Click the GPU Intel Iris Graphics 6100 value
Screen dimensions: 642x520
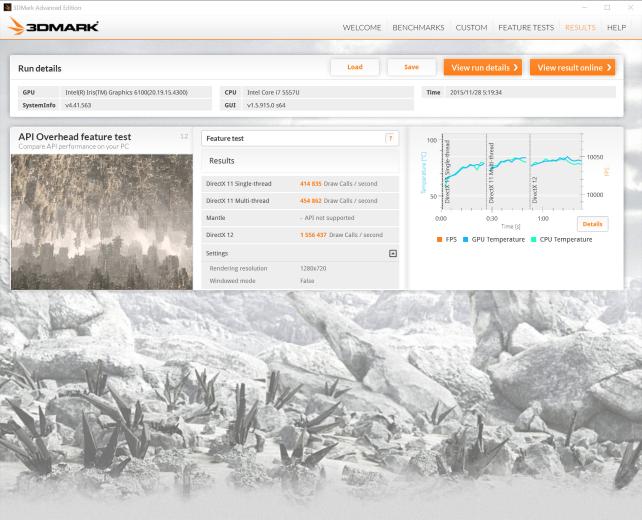pos(127,93)
